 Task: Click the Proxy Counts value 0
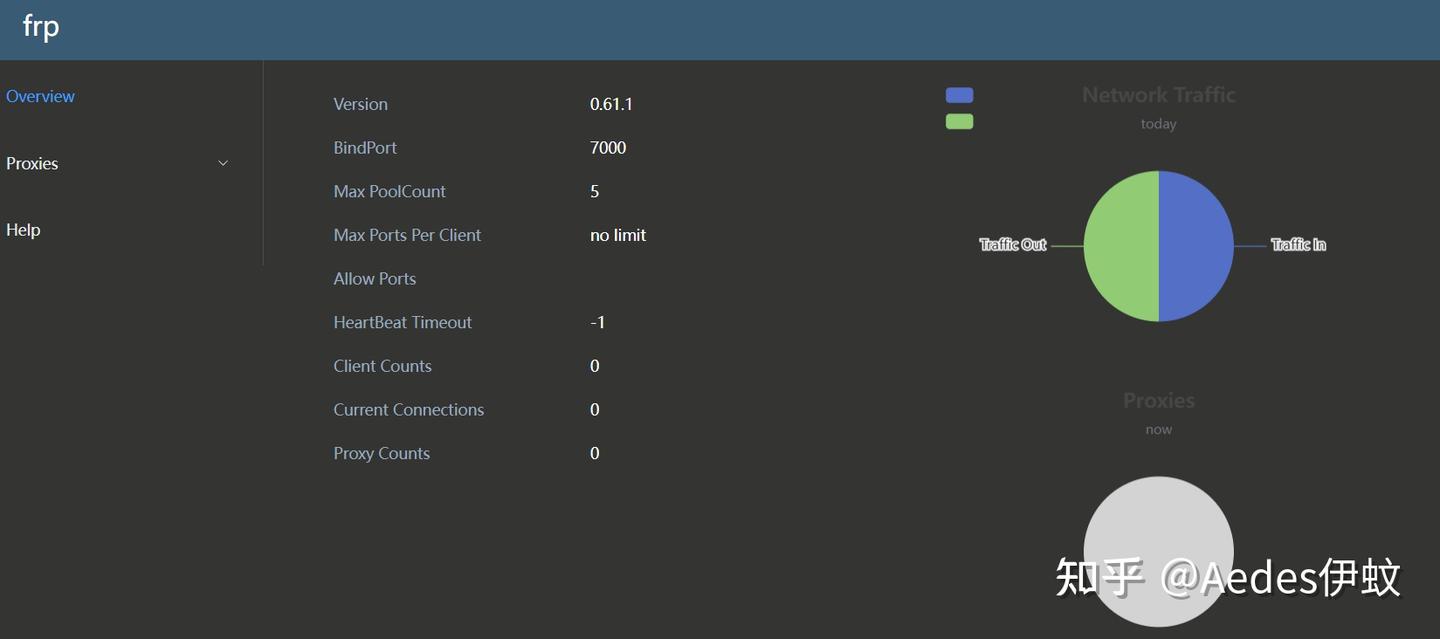point(595,453)
